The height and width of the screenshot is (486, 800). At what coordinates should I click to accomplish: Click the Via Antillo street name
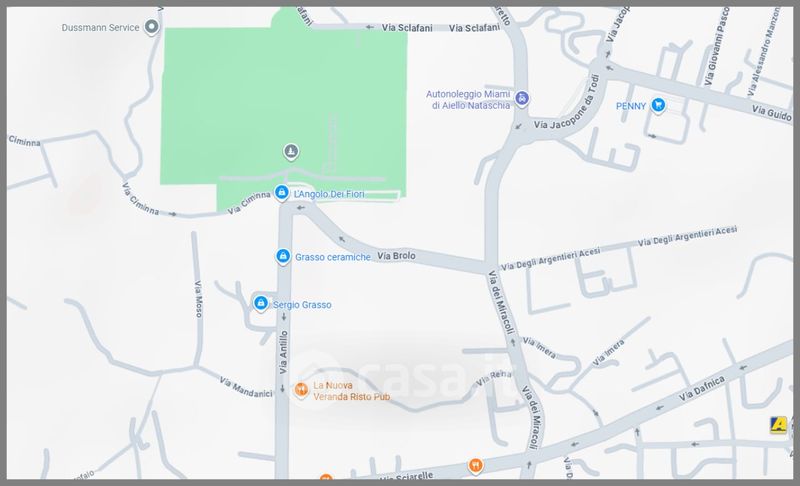[284, 352]
